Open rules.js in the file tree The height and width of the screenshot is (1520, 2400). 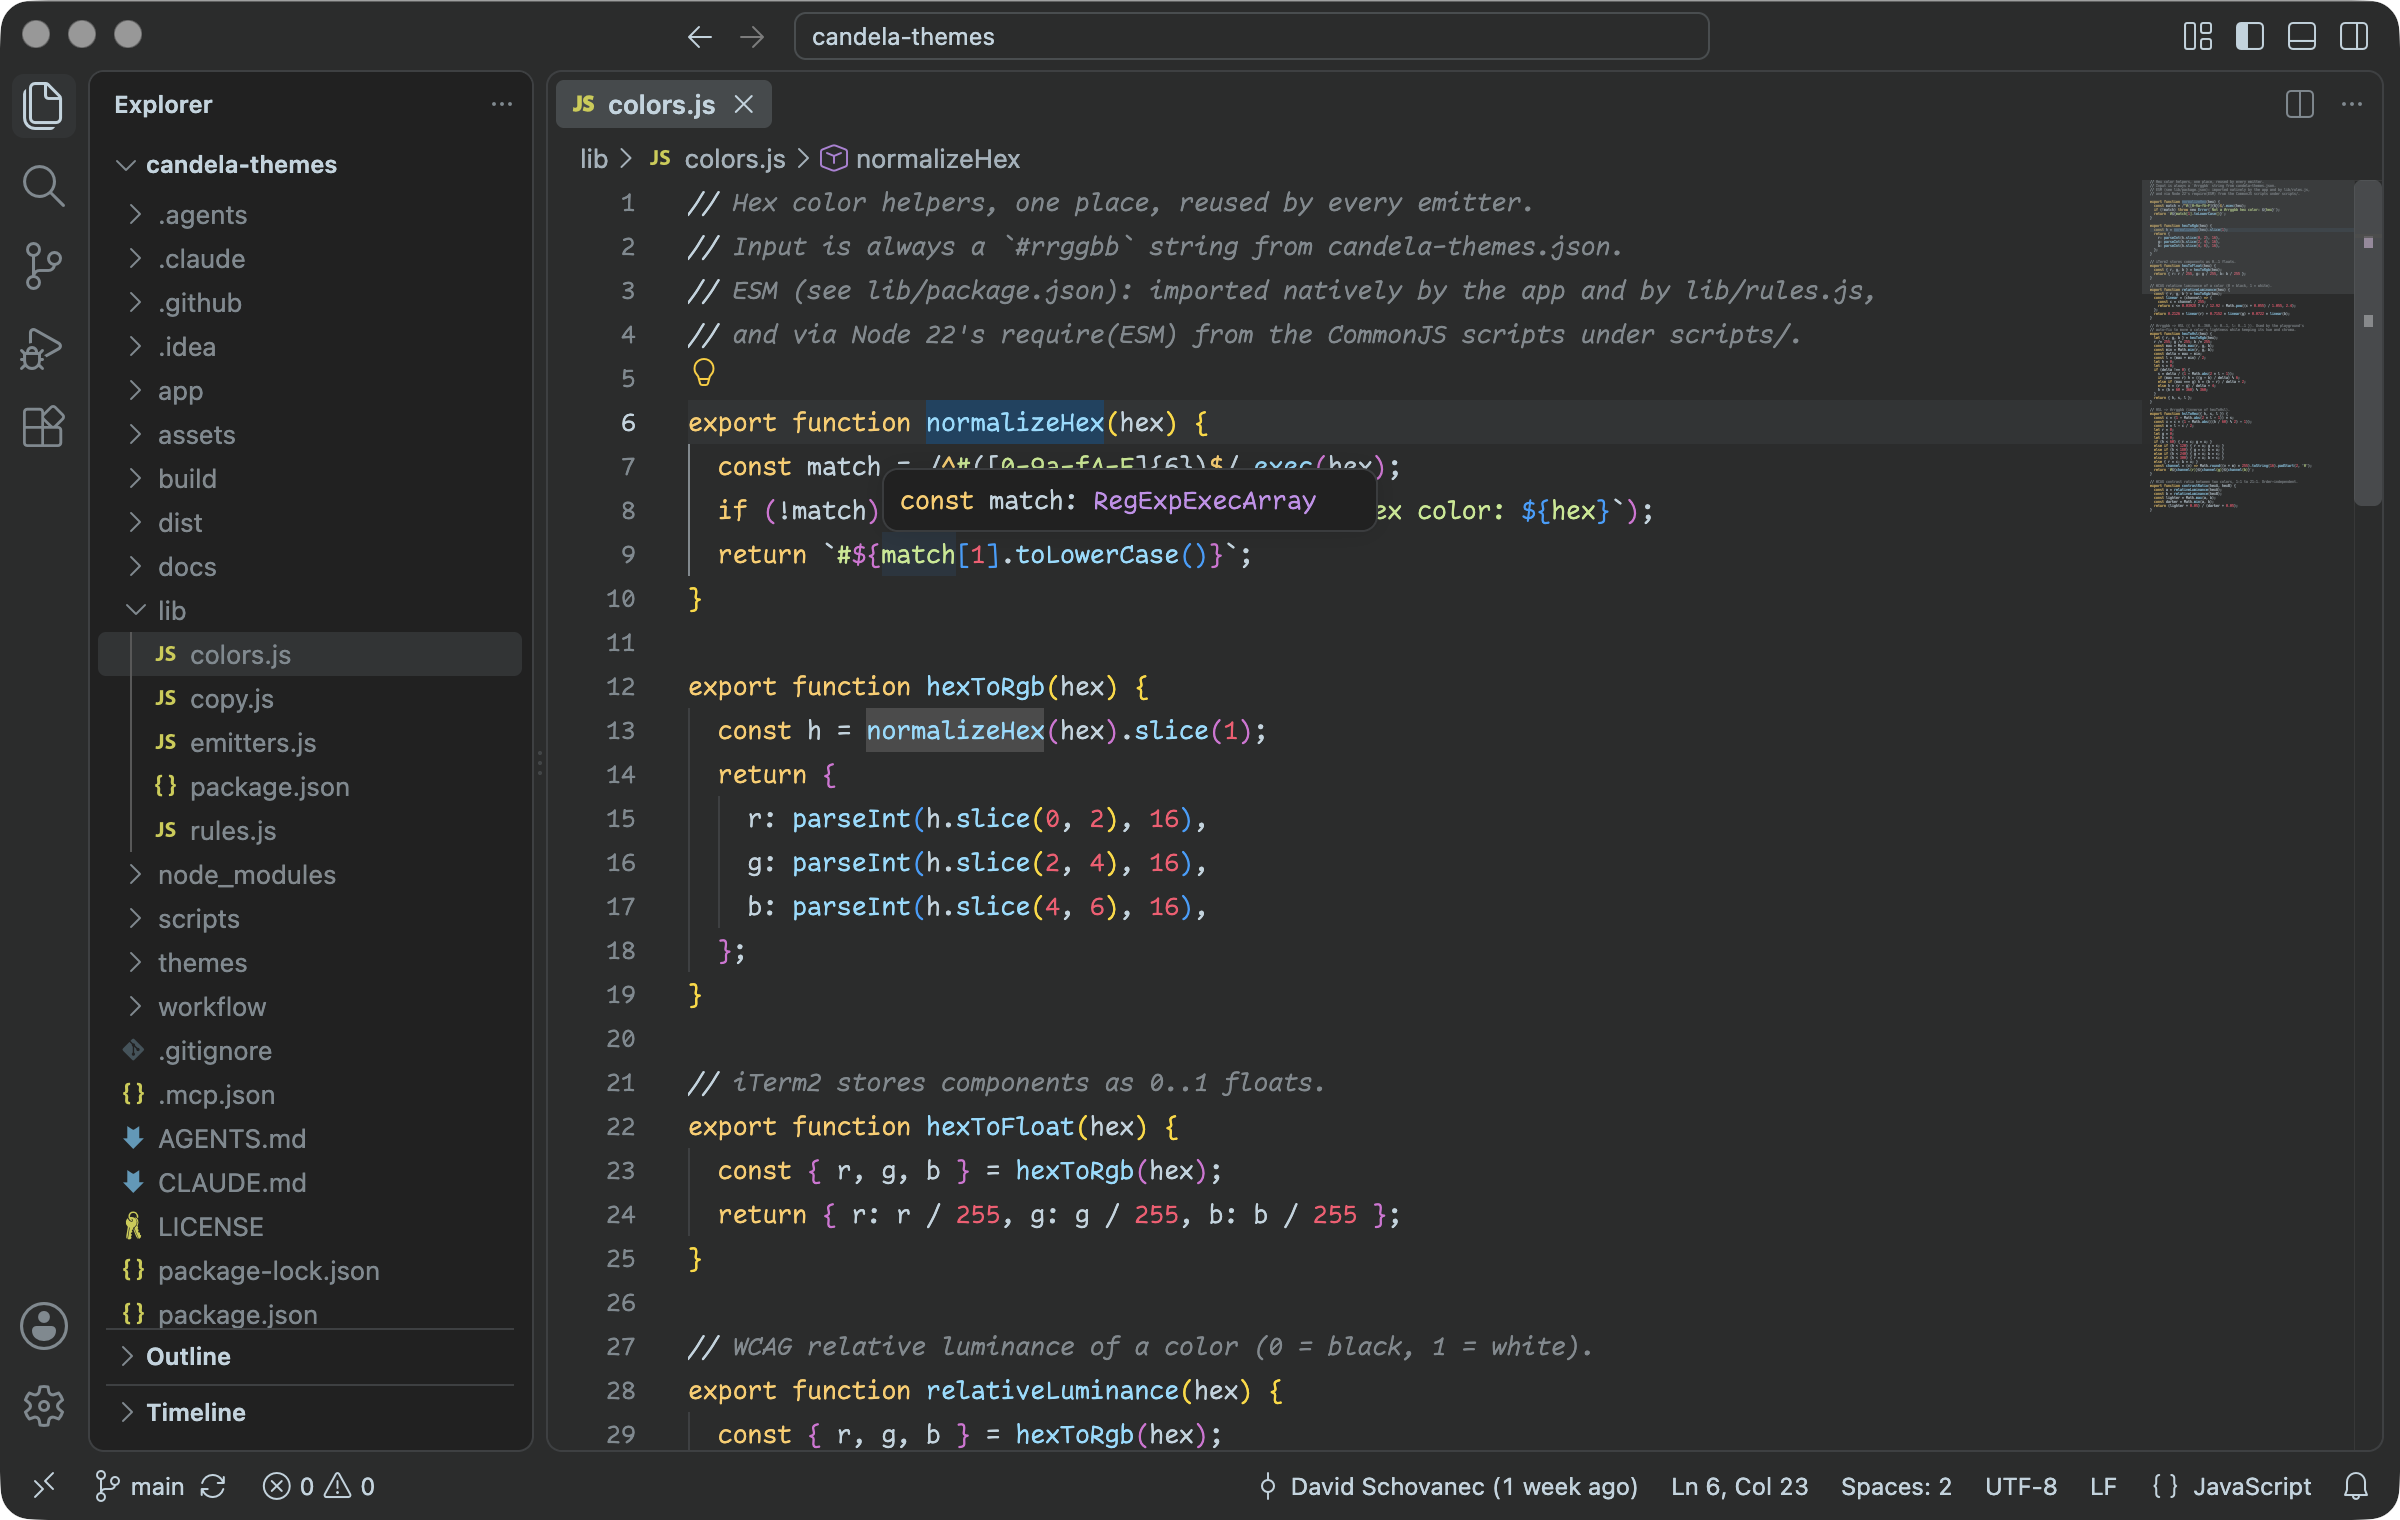click(310, 831)
